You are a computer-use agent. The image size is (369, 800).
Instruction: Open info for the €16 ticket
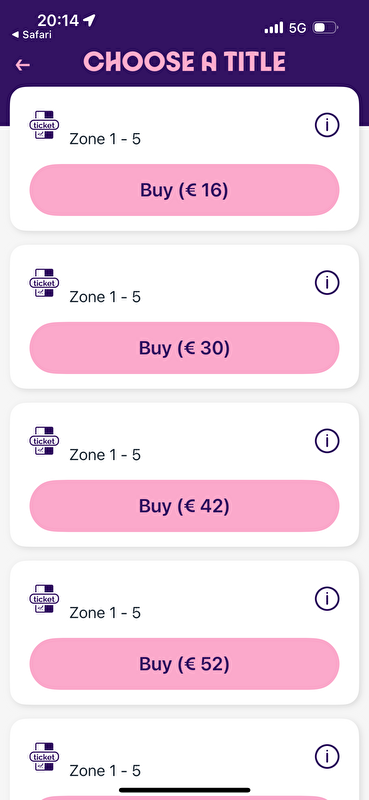click(327, 124)
